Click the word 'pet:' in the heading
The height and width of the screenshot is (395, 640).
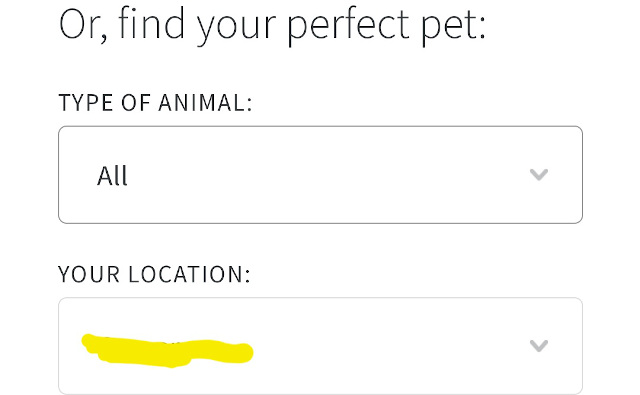(x=453, y=27)
